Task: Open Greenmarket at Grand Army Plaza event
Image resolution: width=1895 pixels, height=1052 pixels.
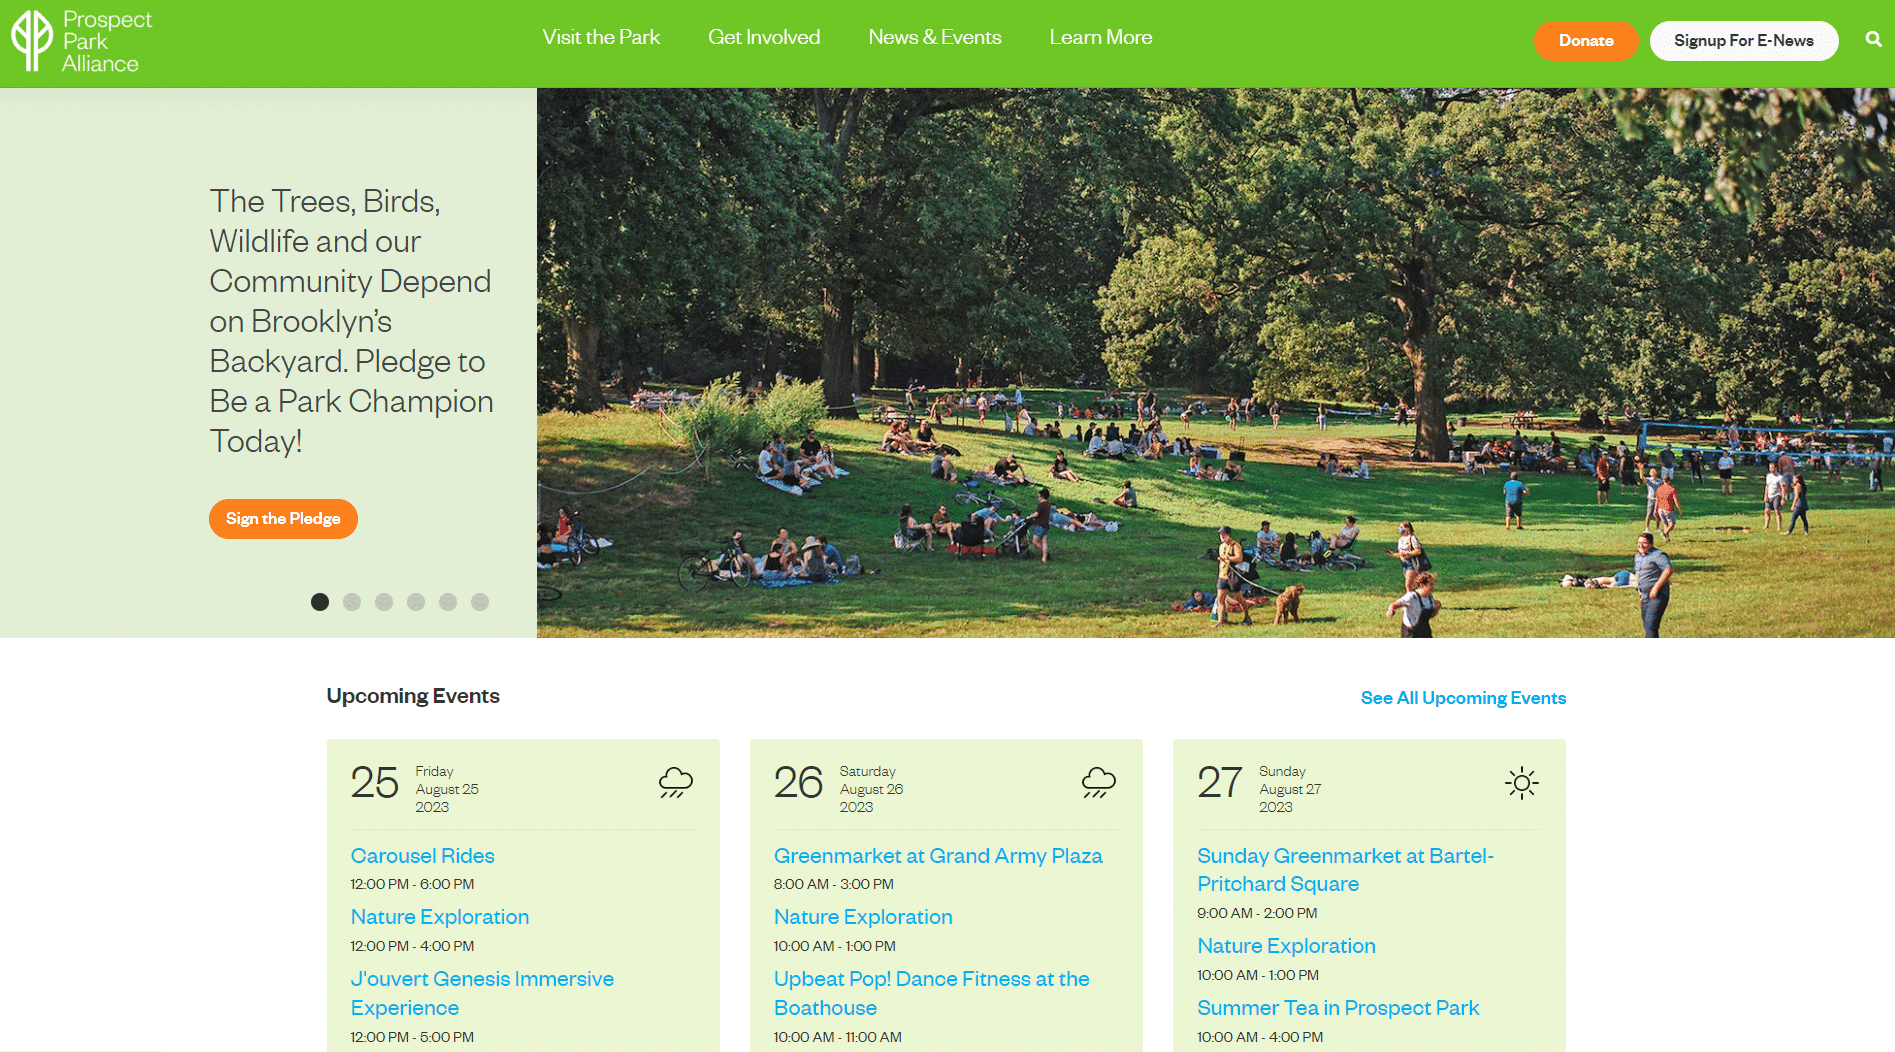Action: [938, 856]
